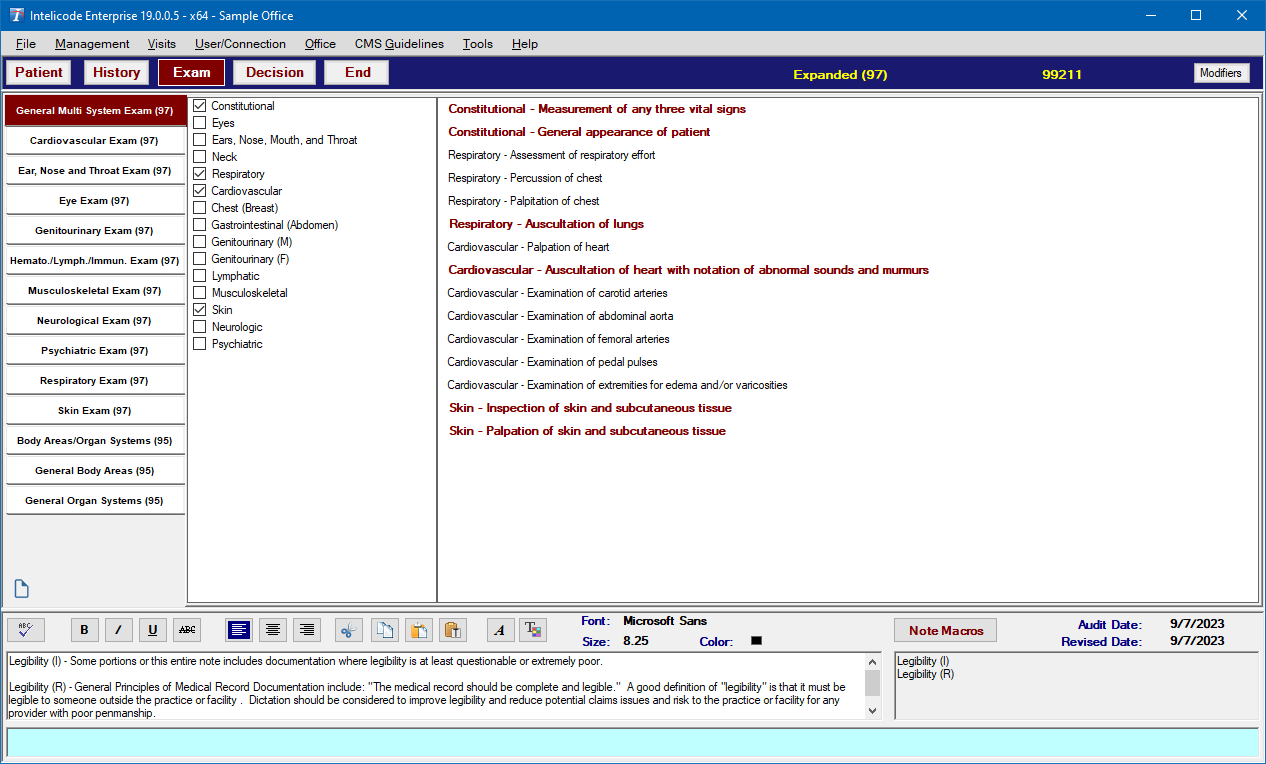Center align the note text
Image resolution: width=1266 pixels, height=764 pixels.
tap(273, 630)
